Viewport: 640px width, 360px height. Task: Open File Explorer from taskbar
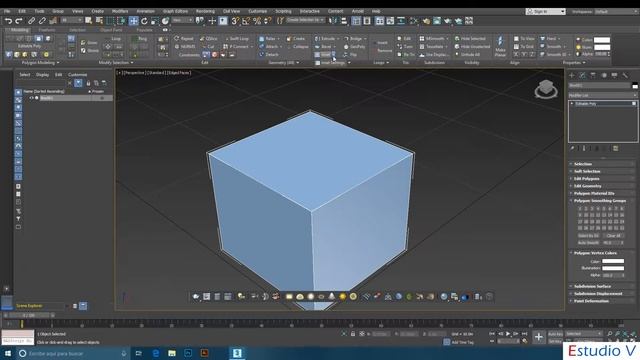coord(172,353)
